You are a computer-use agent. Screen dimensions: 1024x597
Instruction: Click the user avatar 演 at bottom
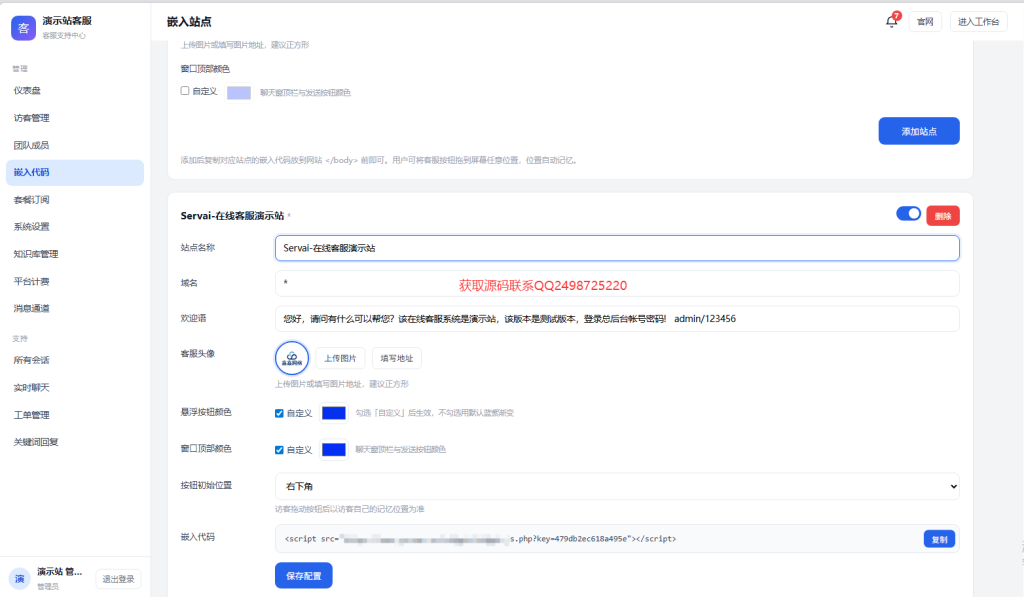(20, 578)
